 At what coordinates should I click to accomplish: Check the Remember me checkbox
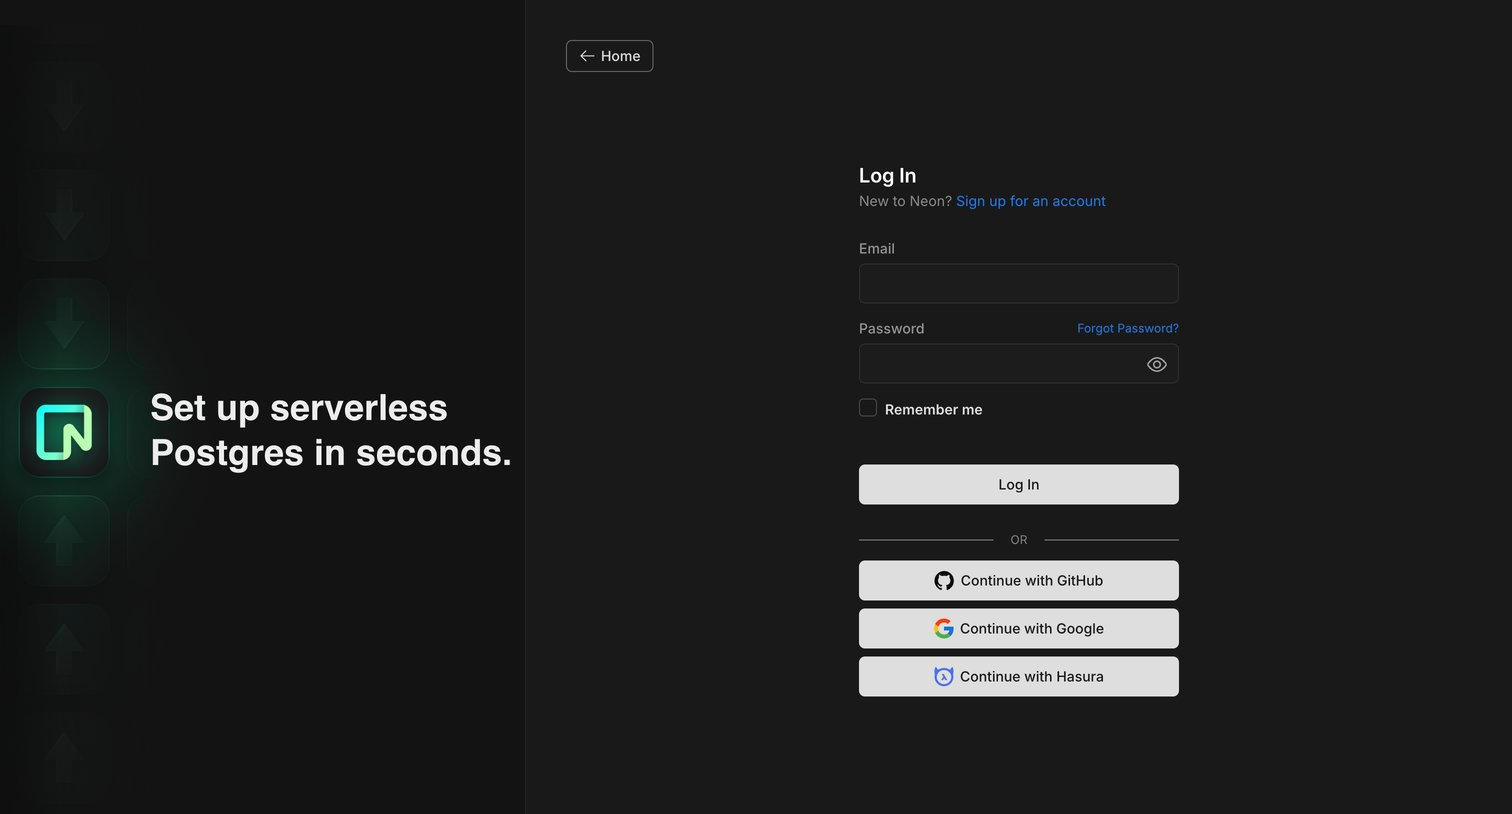tap(868, 408)
